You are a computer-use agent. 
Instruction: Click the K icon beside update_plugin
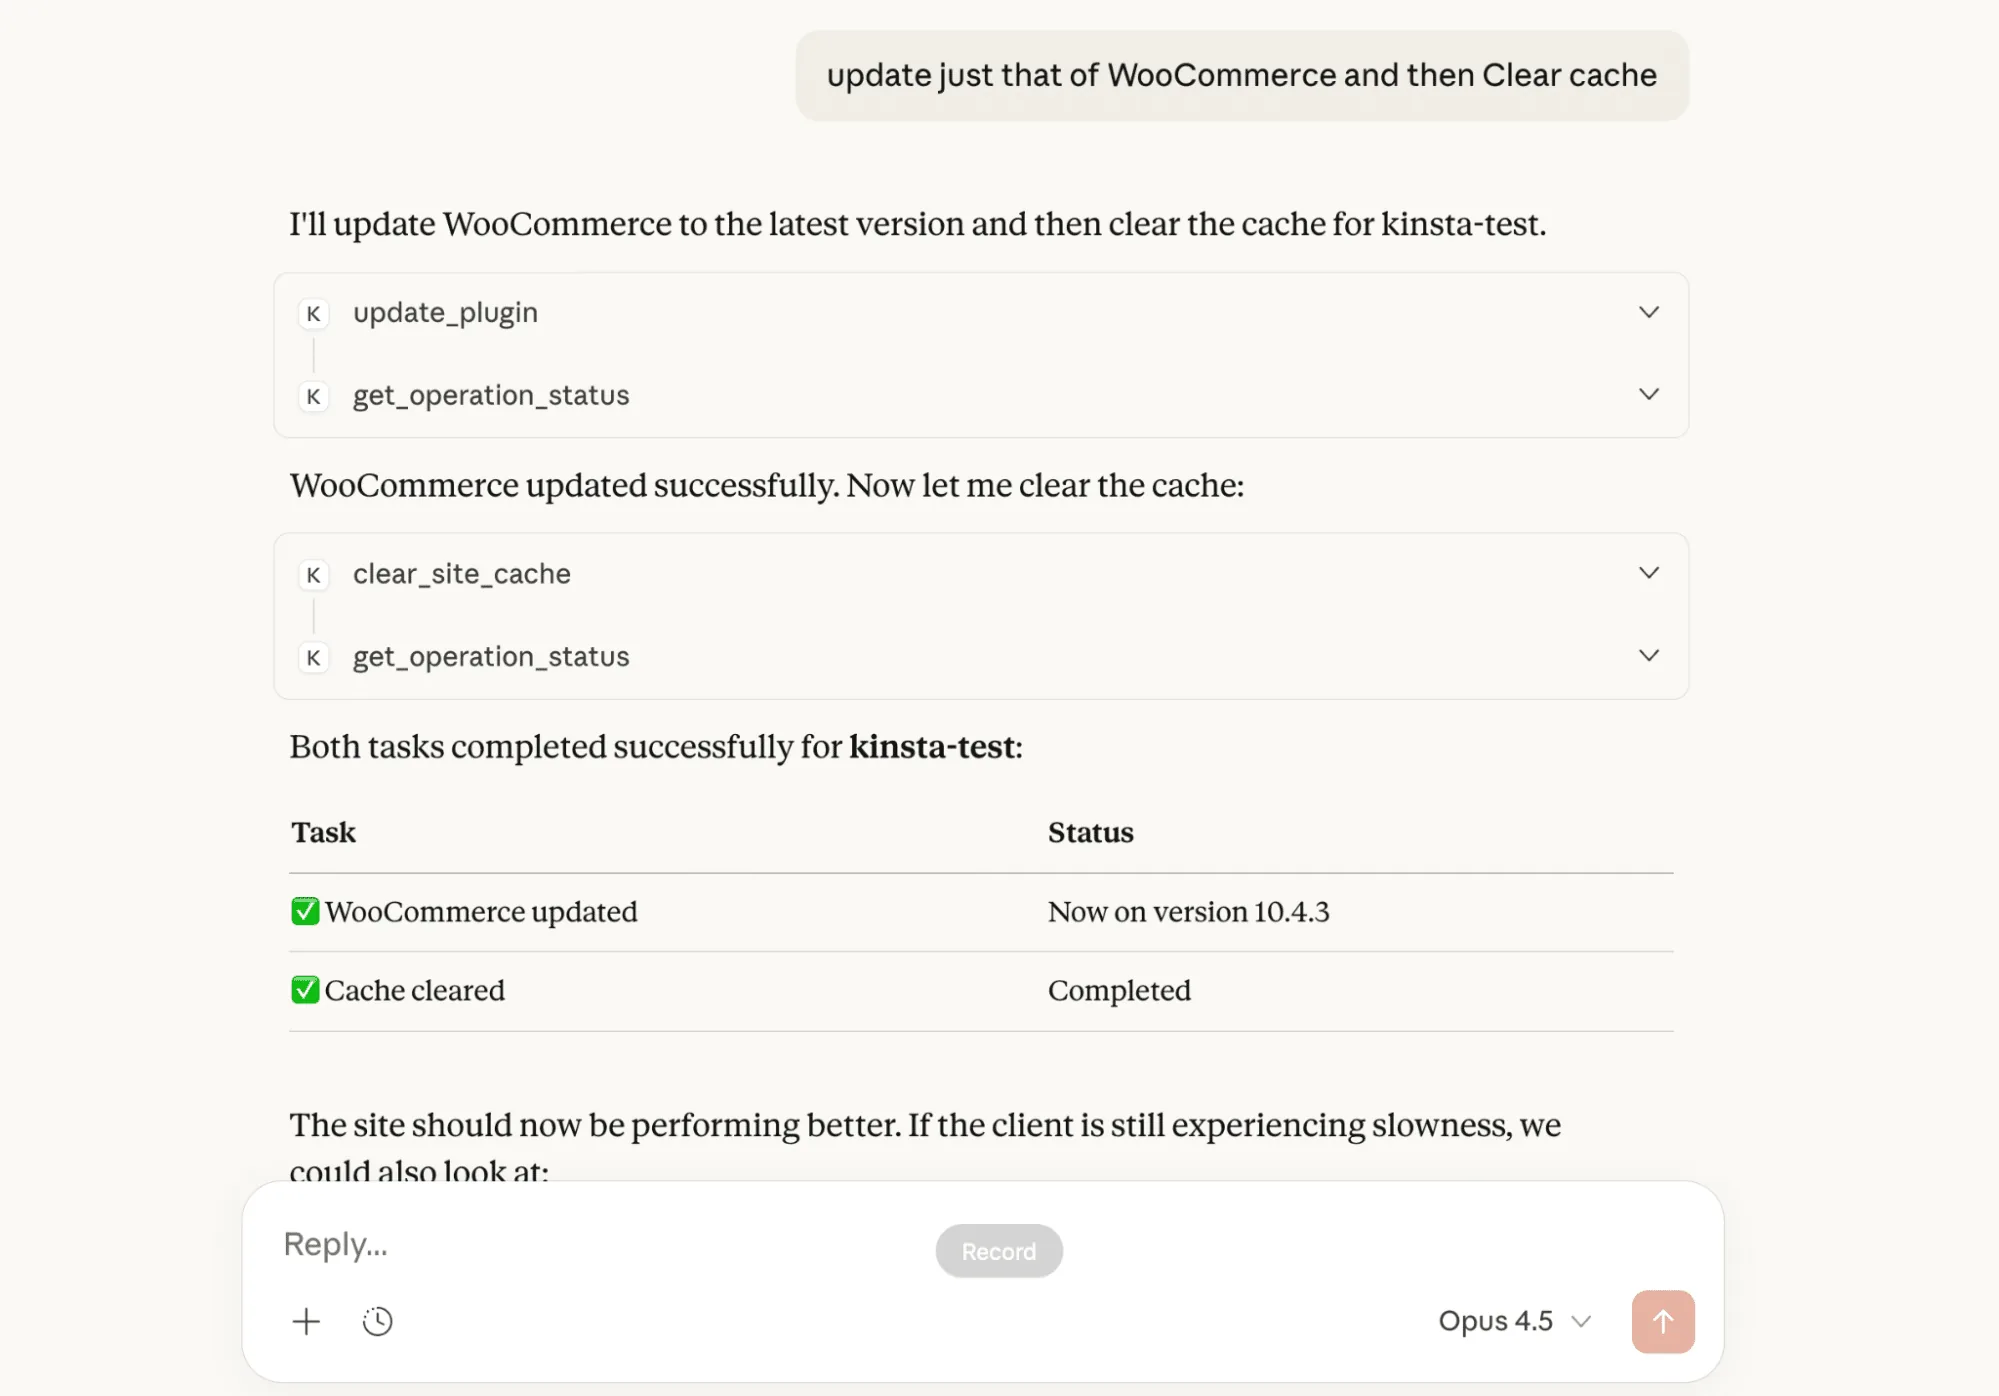[313, 313]
